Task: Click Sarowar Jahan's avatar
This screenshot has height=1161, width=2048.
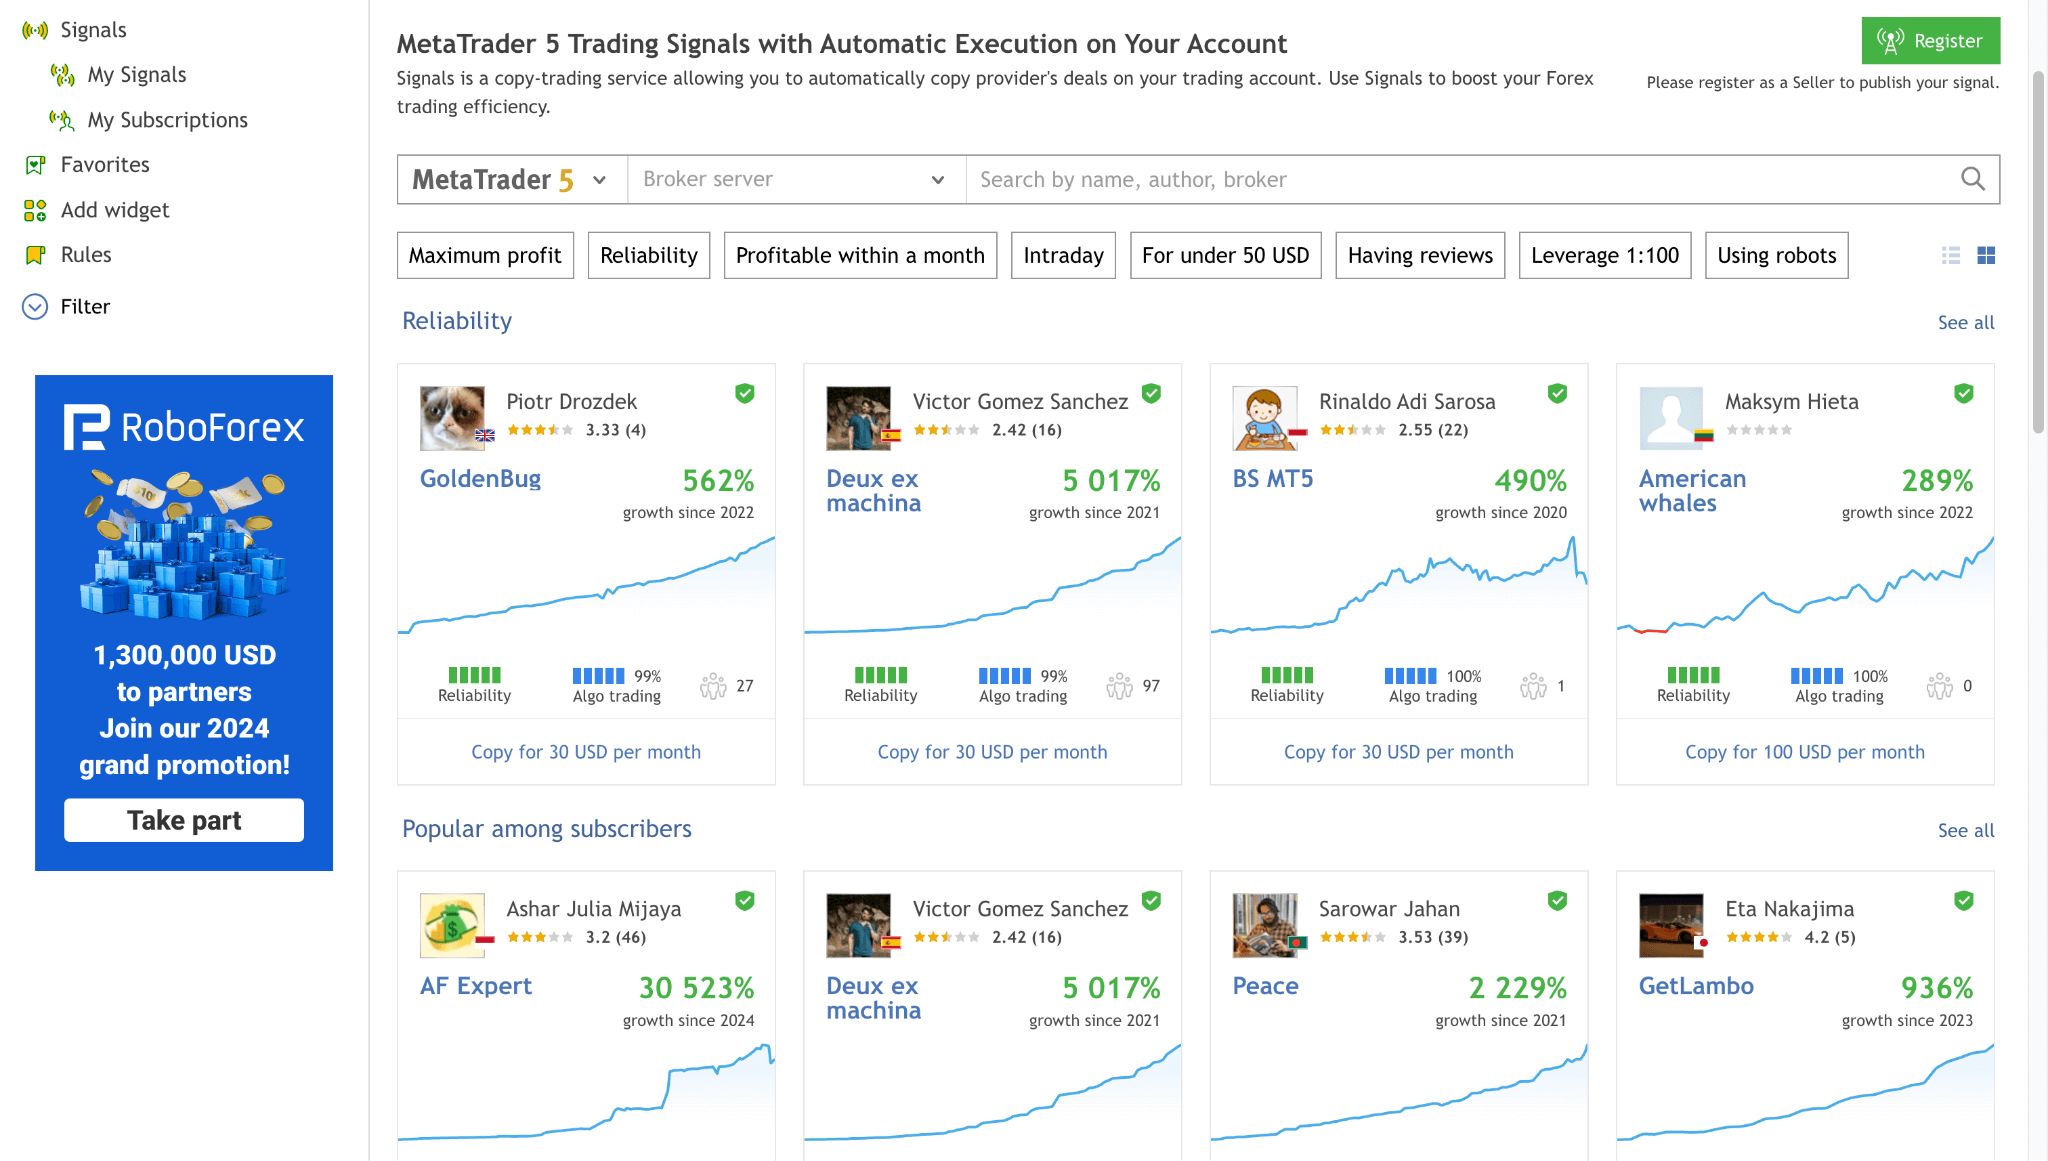Action: coord(1265,925)
